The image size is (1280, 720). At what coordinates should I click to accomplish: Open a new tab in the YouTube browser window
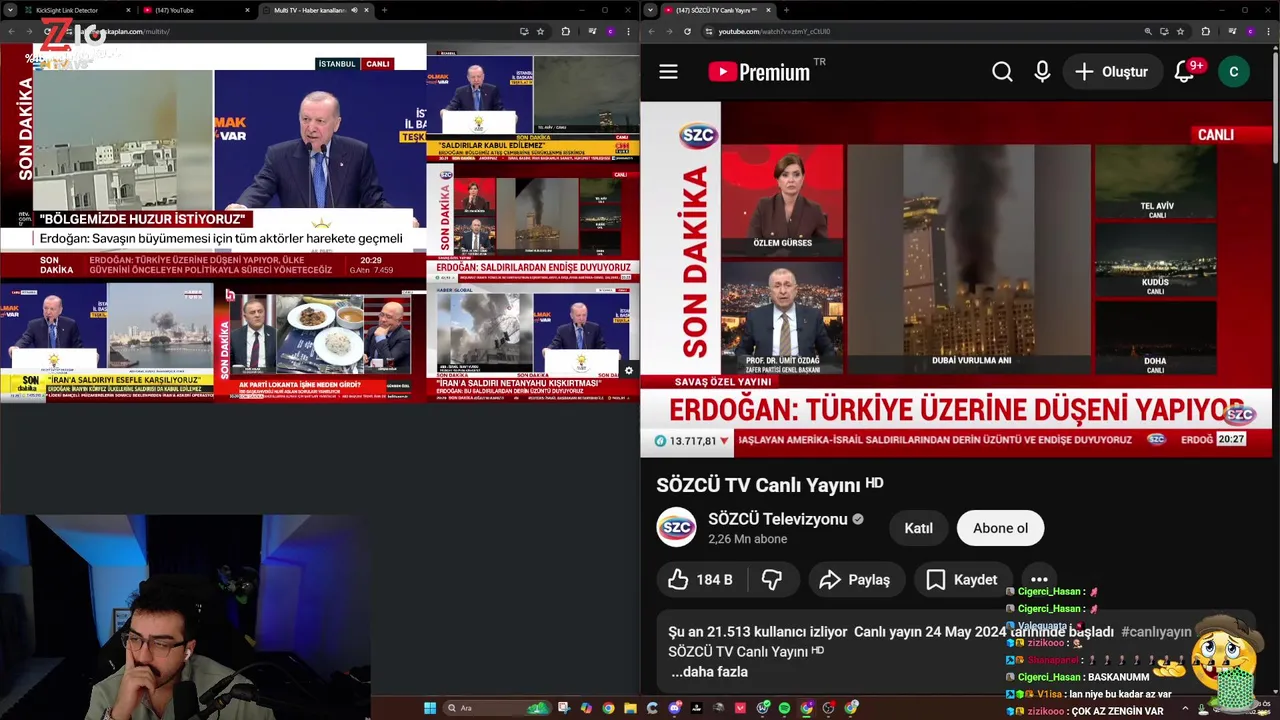[786, 10]
